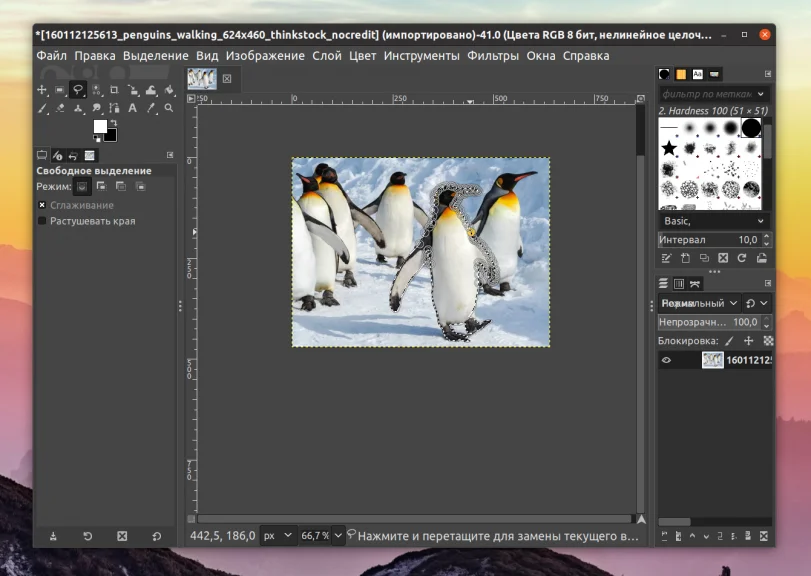Screen dimensions: 811x576
Task: Swap foreground and background colors
Action: pos(114,122)
